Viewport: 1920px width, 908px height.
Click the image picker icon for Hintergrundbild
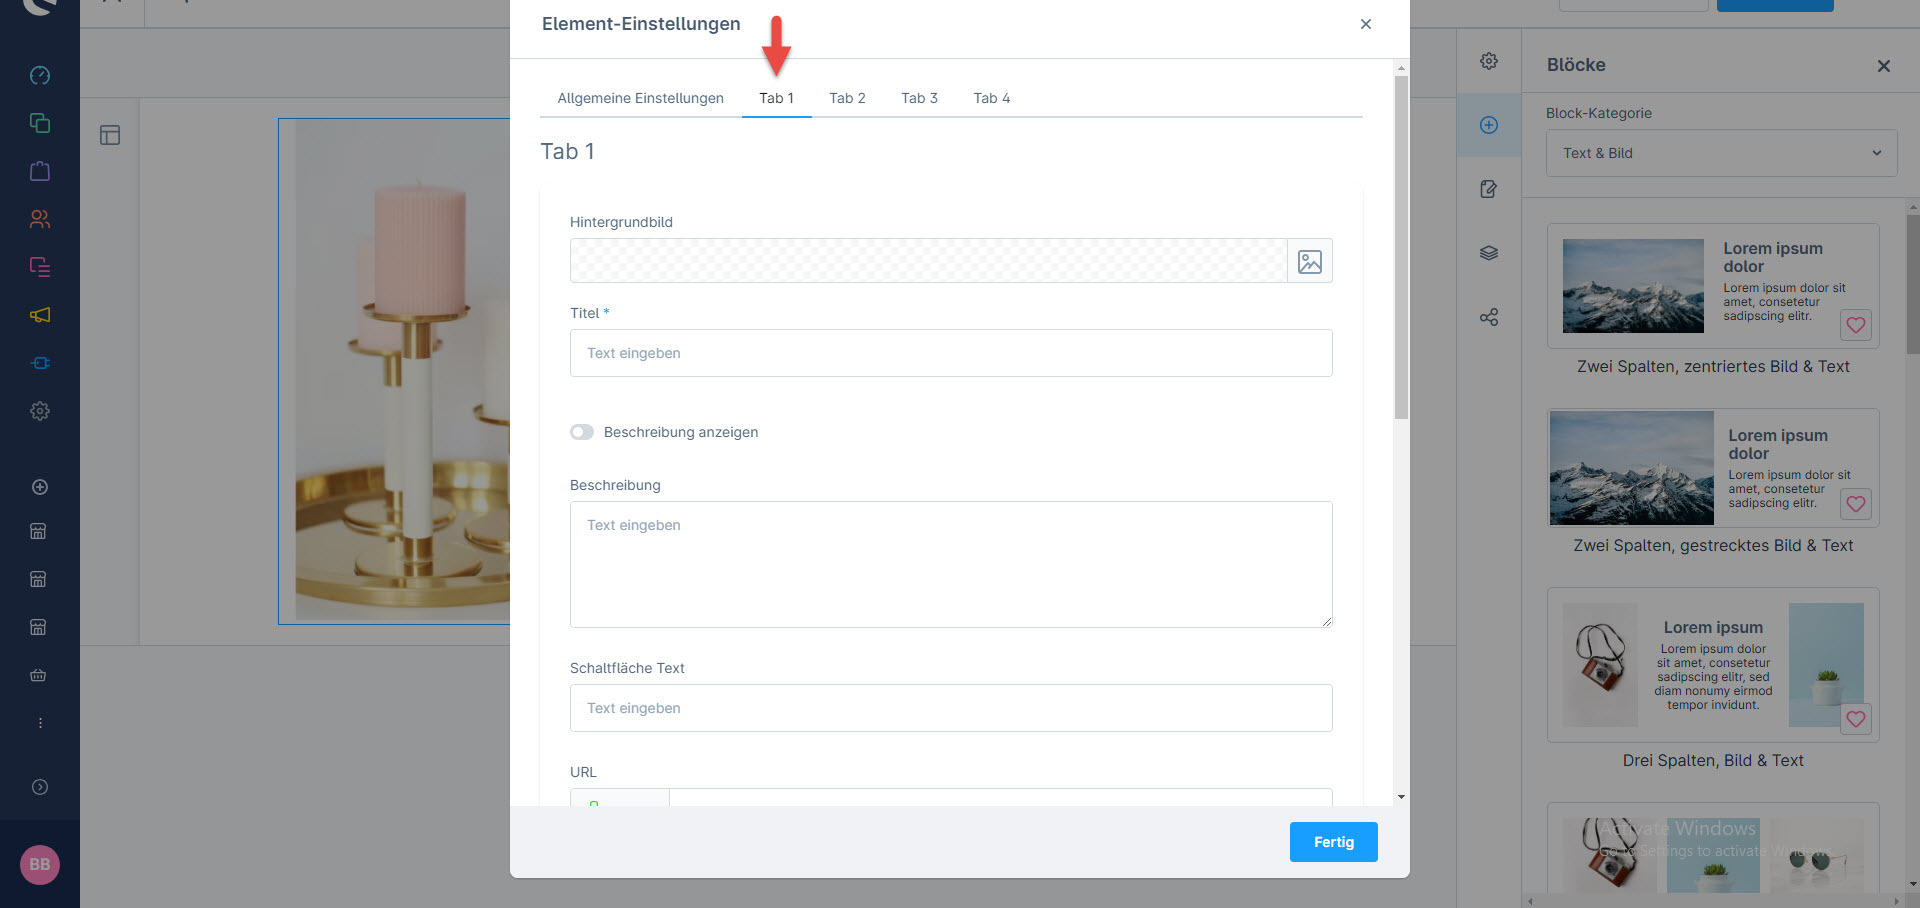coord(1309,261)
